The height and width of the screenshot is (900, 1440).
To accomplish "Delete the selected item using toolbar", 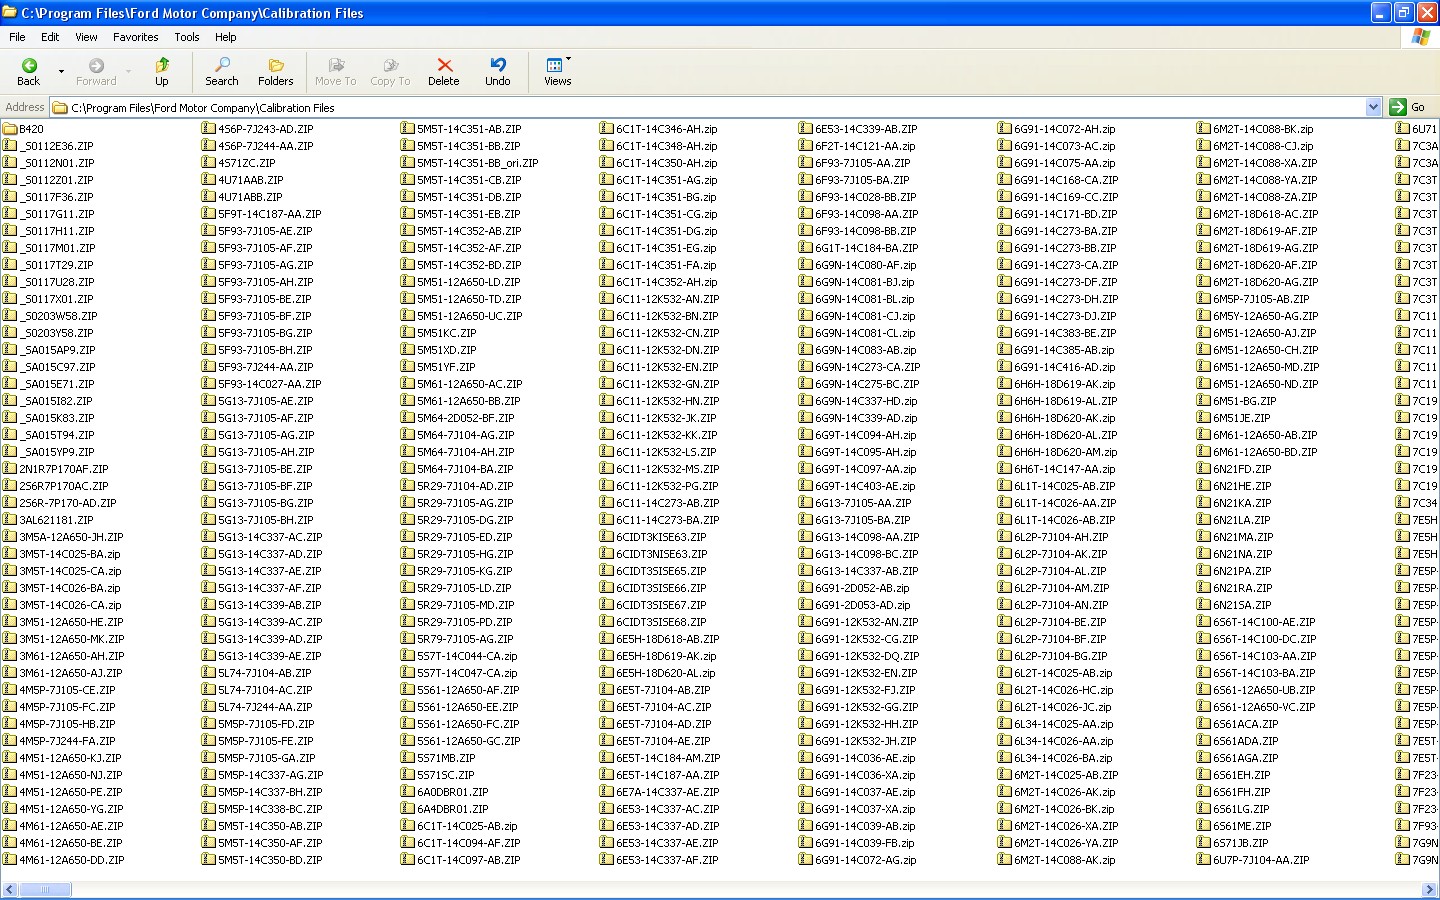I will click(x=444, y=72).
